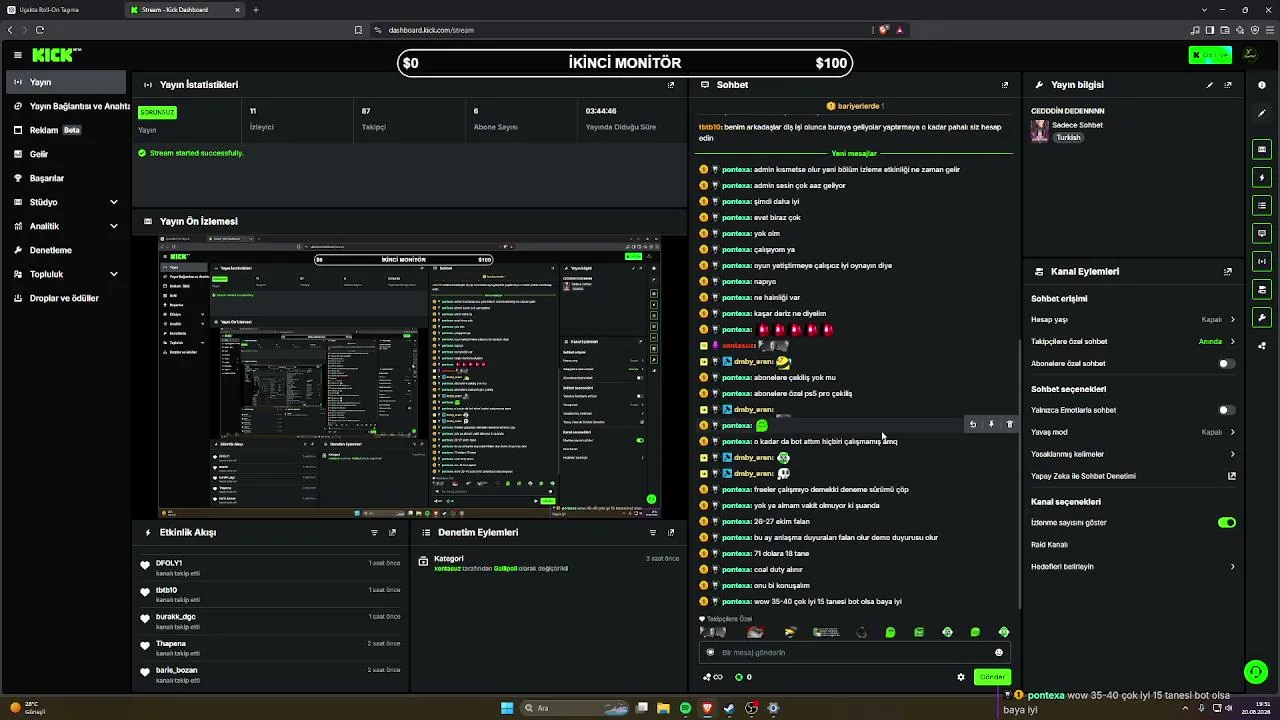Open Yavaş mod setting
Screen dimensions: 1280x720
pos(1133,432)
